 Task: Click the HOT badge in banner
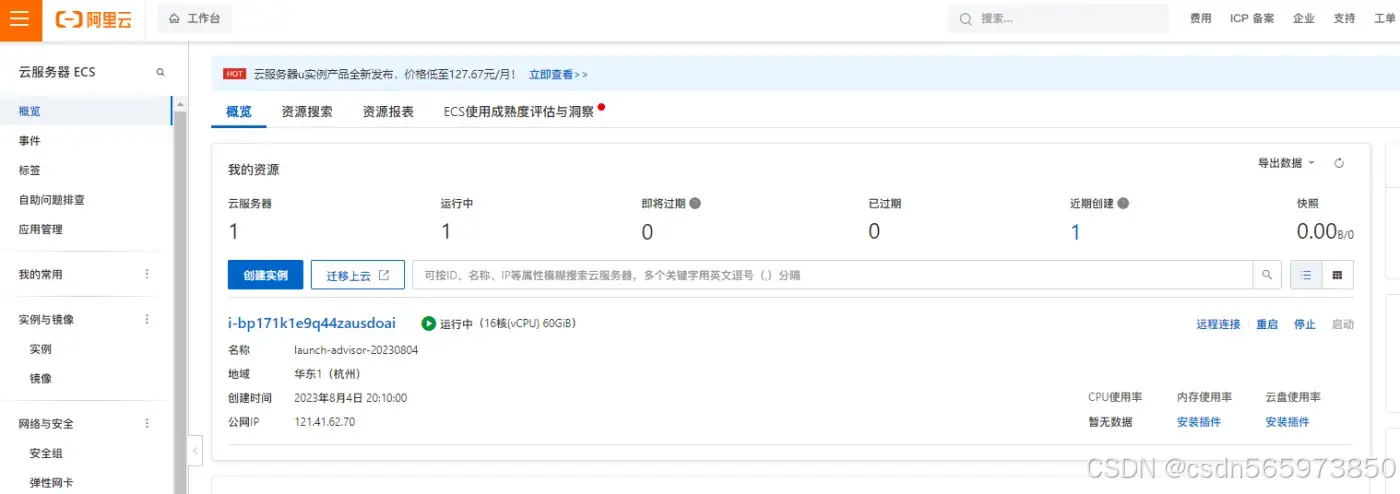tap(234, 74)
